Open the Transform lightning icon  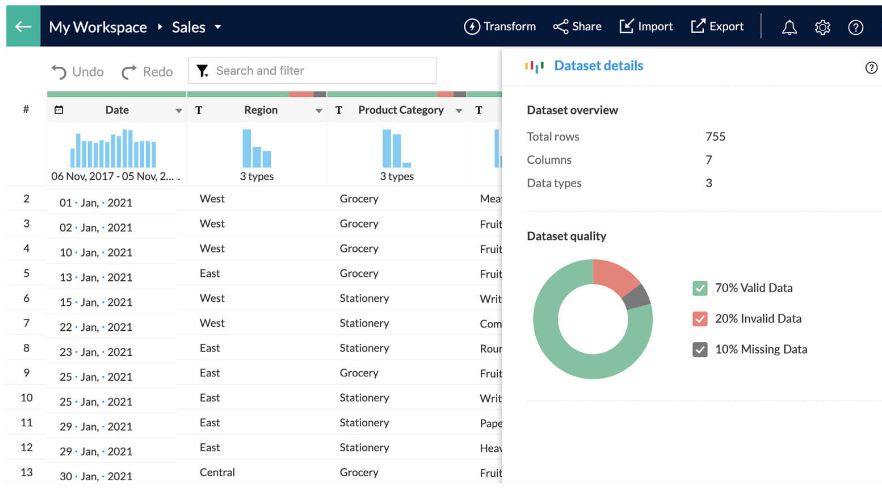coord(471,26)
